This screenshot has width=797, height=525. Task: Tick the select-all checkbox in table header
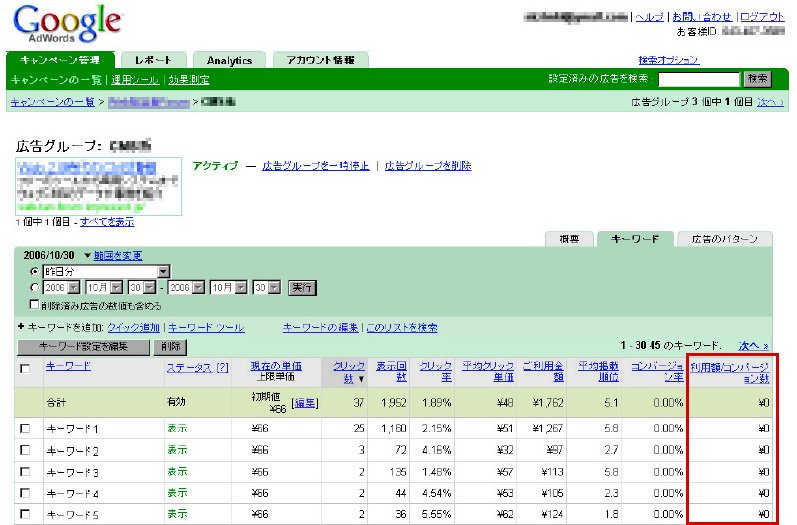25,368
